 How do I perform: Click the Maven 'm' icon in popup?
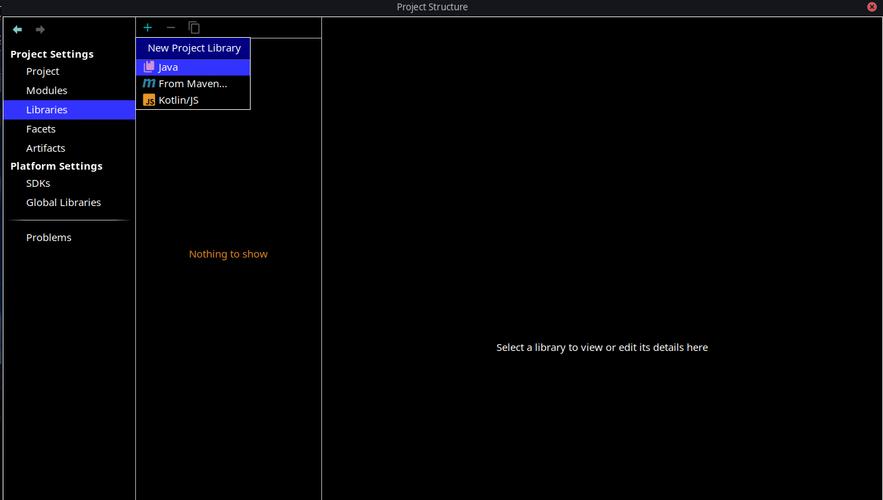tap(149, 83)
